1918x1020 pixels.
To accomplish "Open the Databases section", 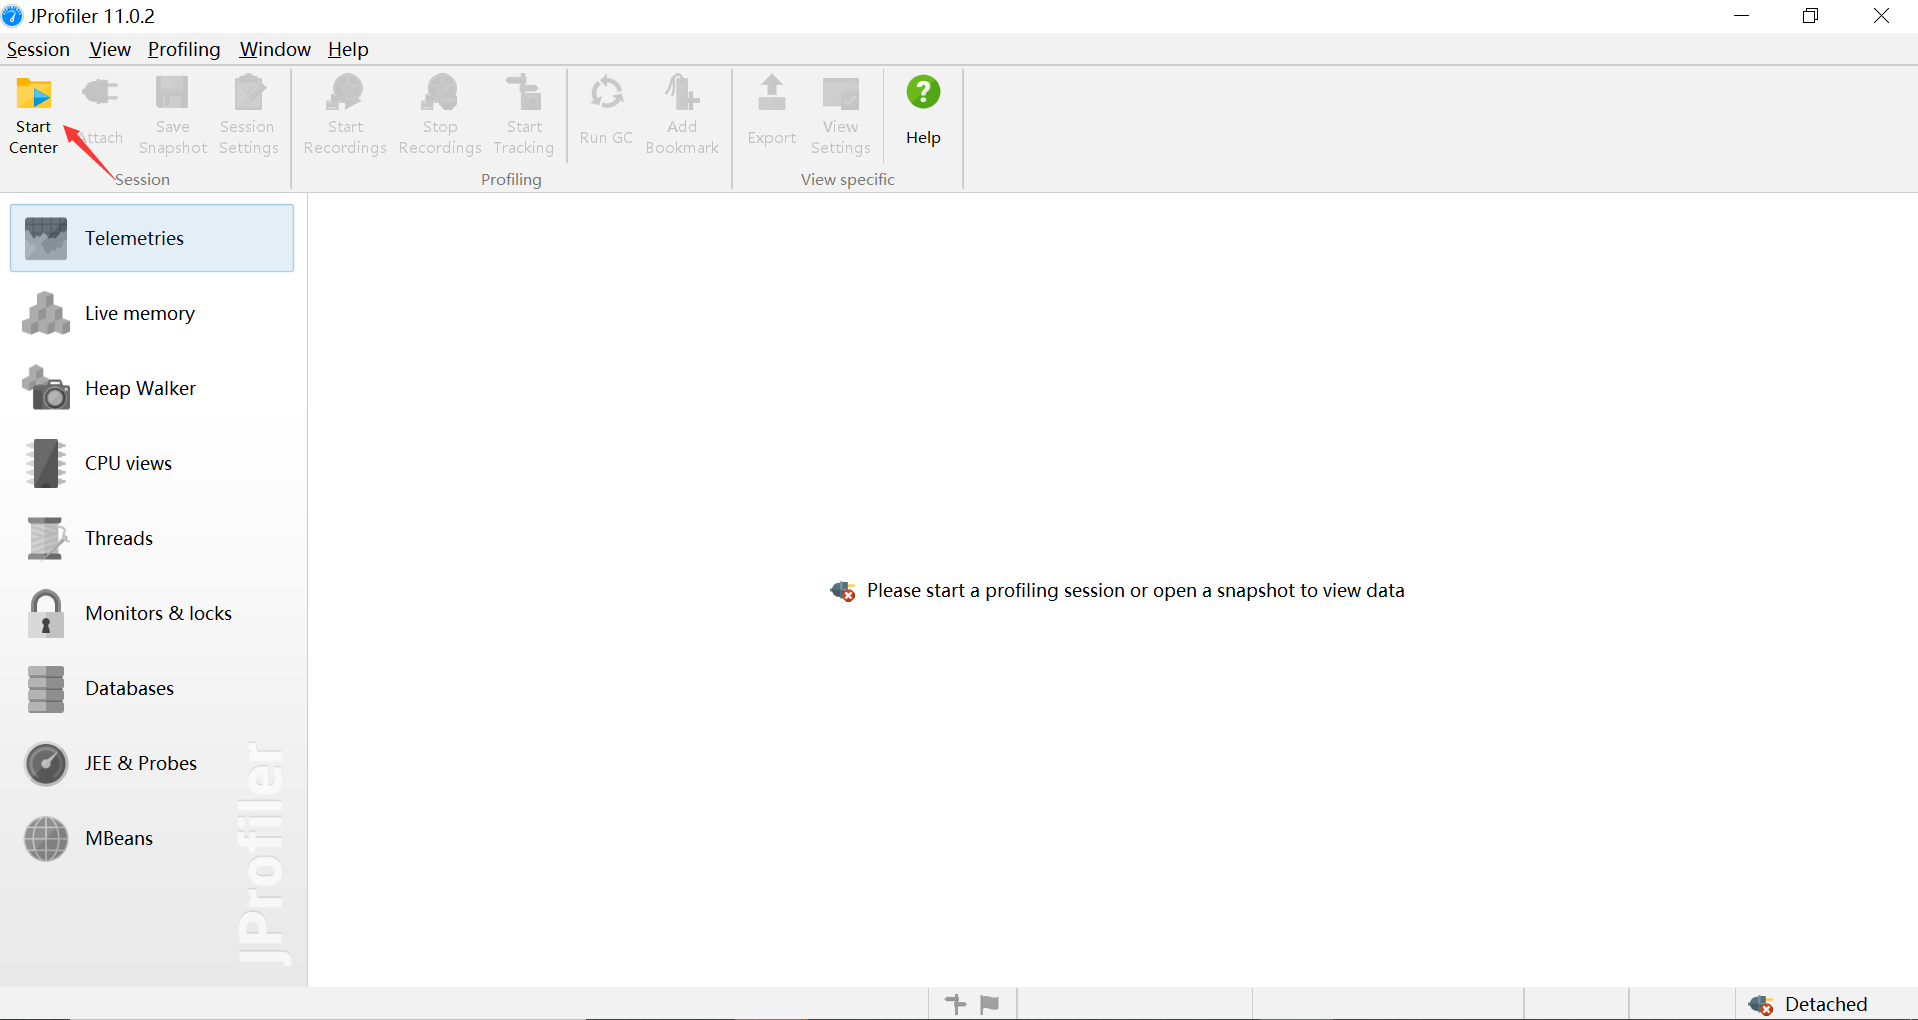I will [x=152, y=688].
